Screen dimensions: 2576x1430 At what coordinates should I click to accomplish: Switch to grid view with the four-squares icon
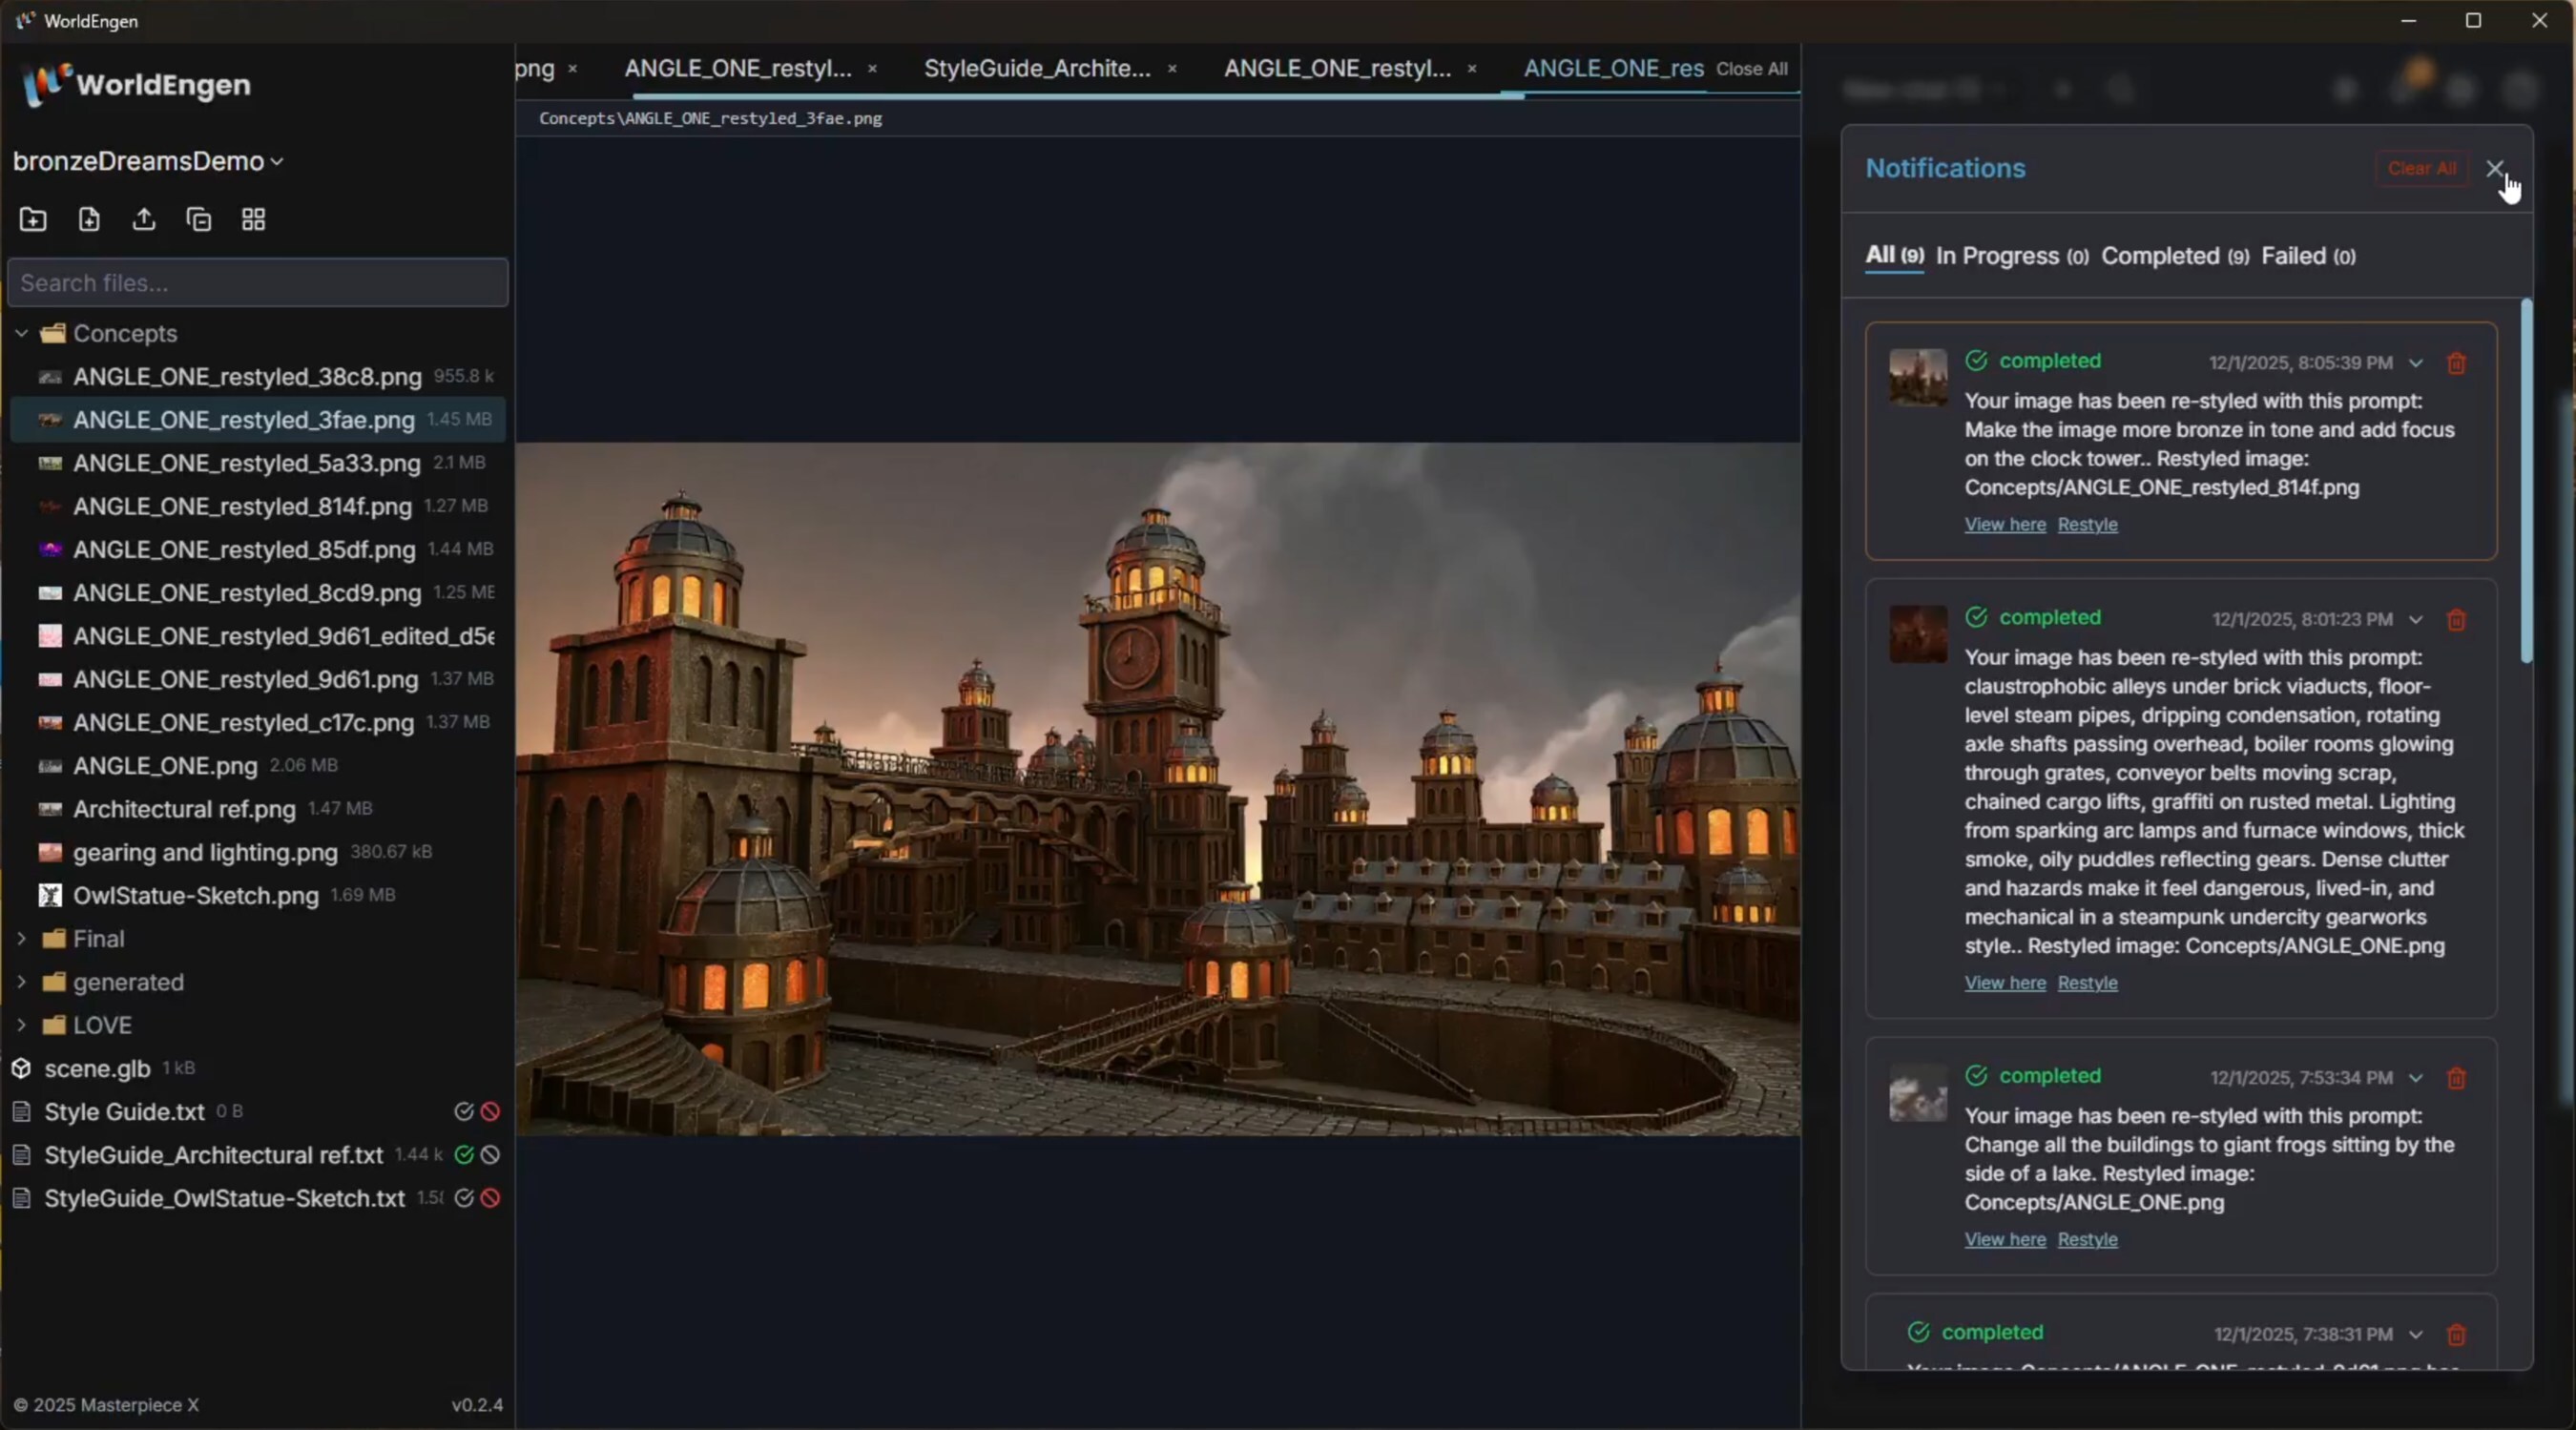tap(254, 219)
